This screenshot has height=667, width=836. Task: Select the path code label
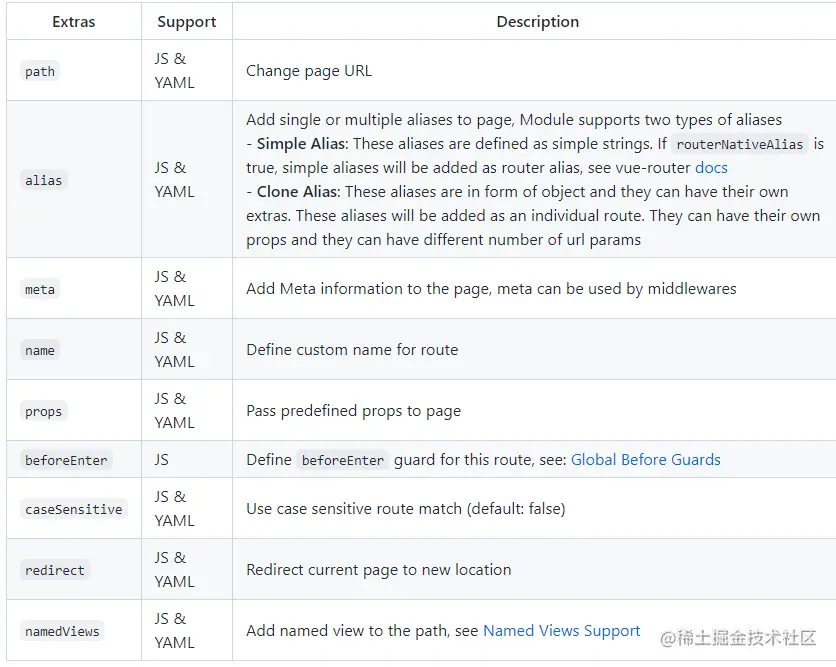[40, 71]
